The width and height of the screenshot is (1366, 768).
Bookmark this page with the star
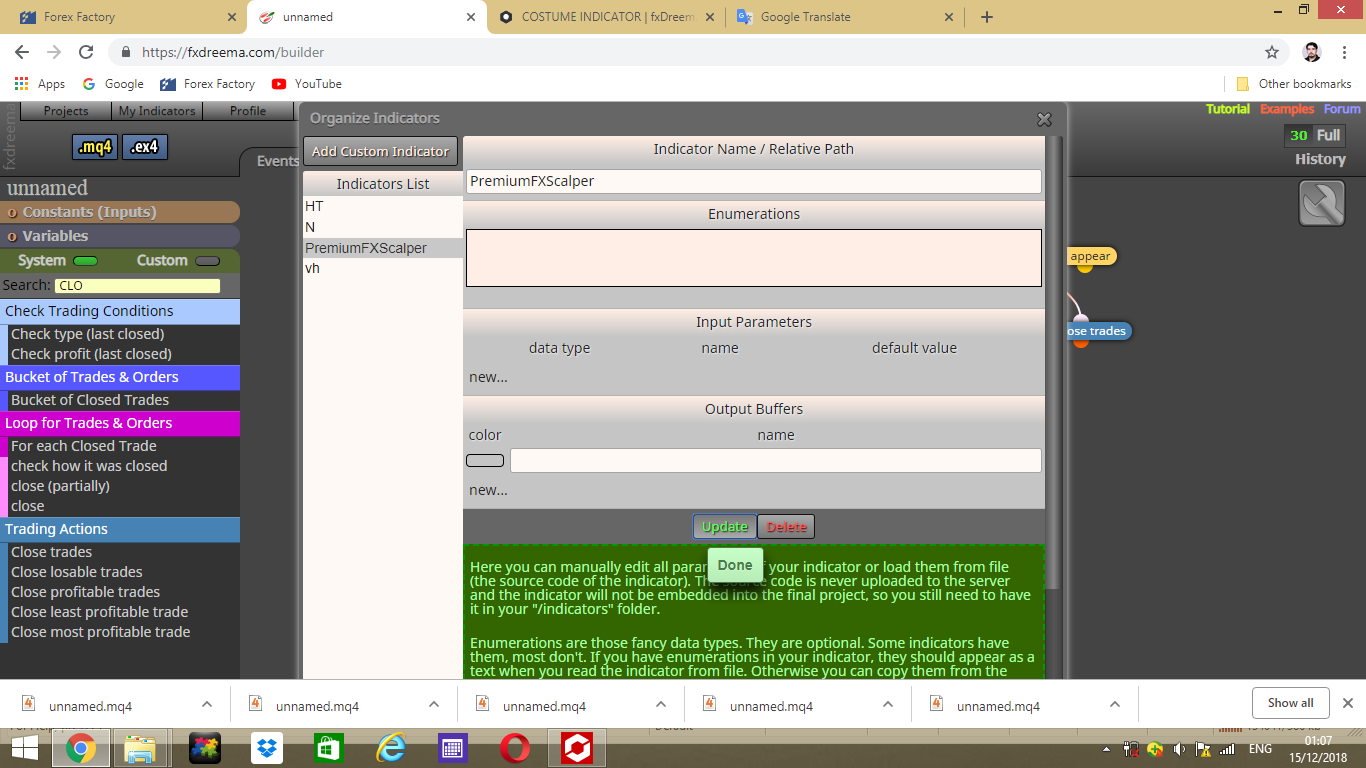[x=1272, y=52]
